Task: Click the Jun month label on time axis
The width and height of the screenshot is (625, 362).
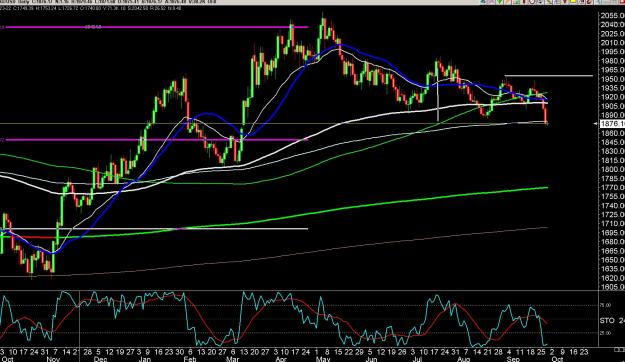Action: [371, 359]
